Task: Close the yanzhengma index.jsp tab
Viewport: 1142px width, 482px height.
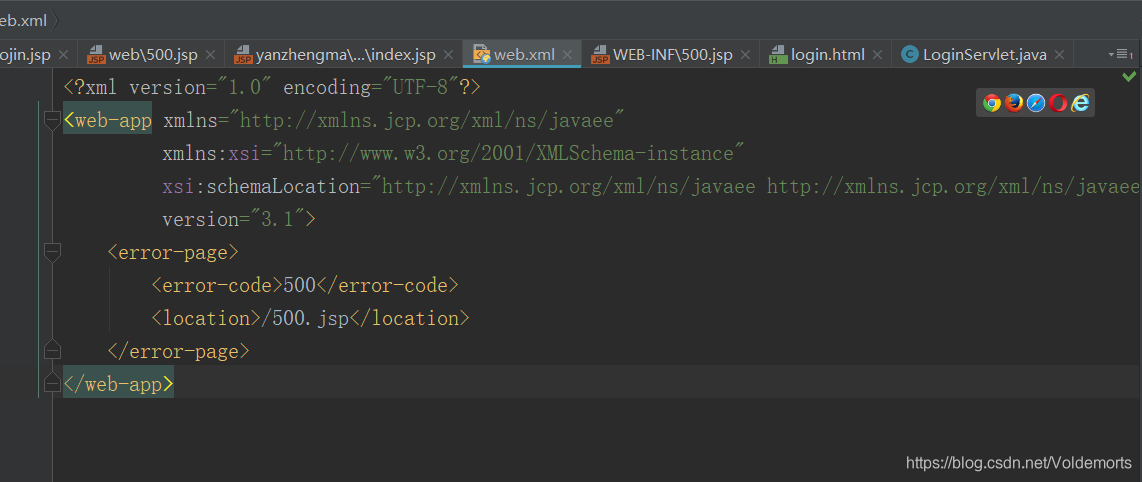Action: 449,55
